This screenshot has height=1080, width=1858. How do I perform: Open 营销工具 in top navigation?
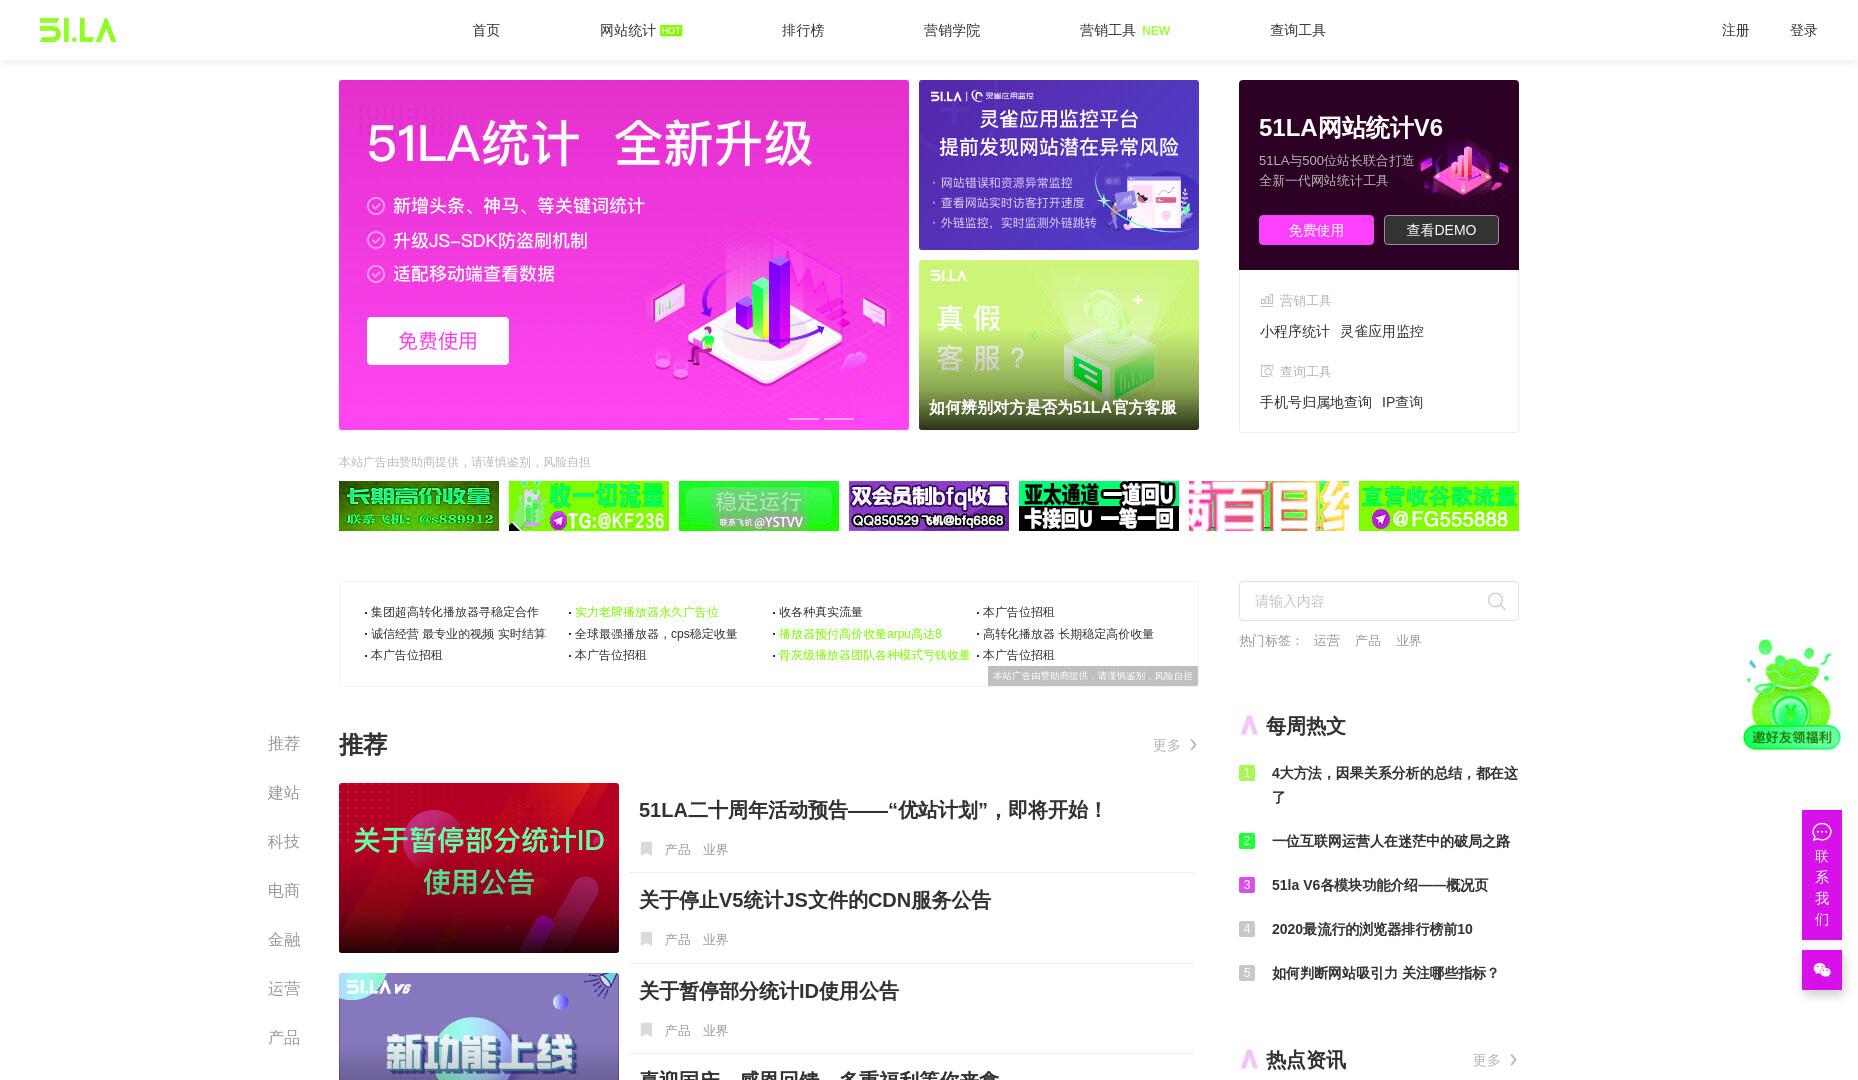click(x=1108, y=30)
